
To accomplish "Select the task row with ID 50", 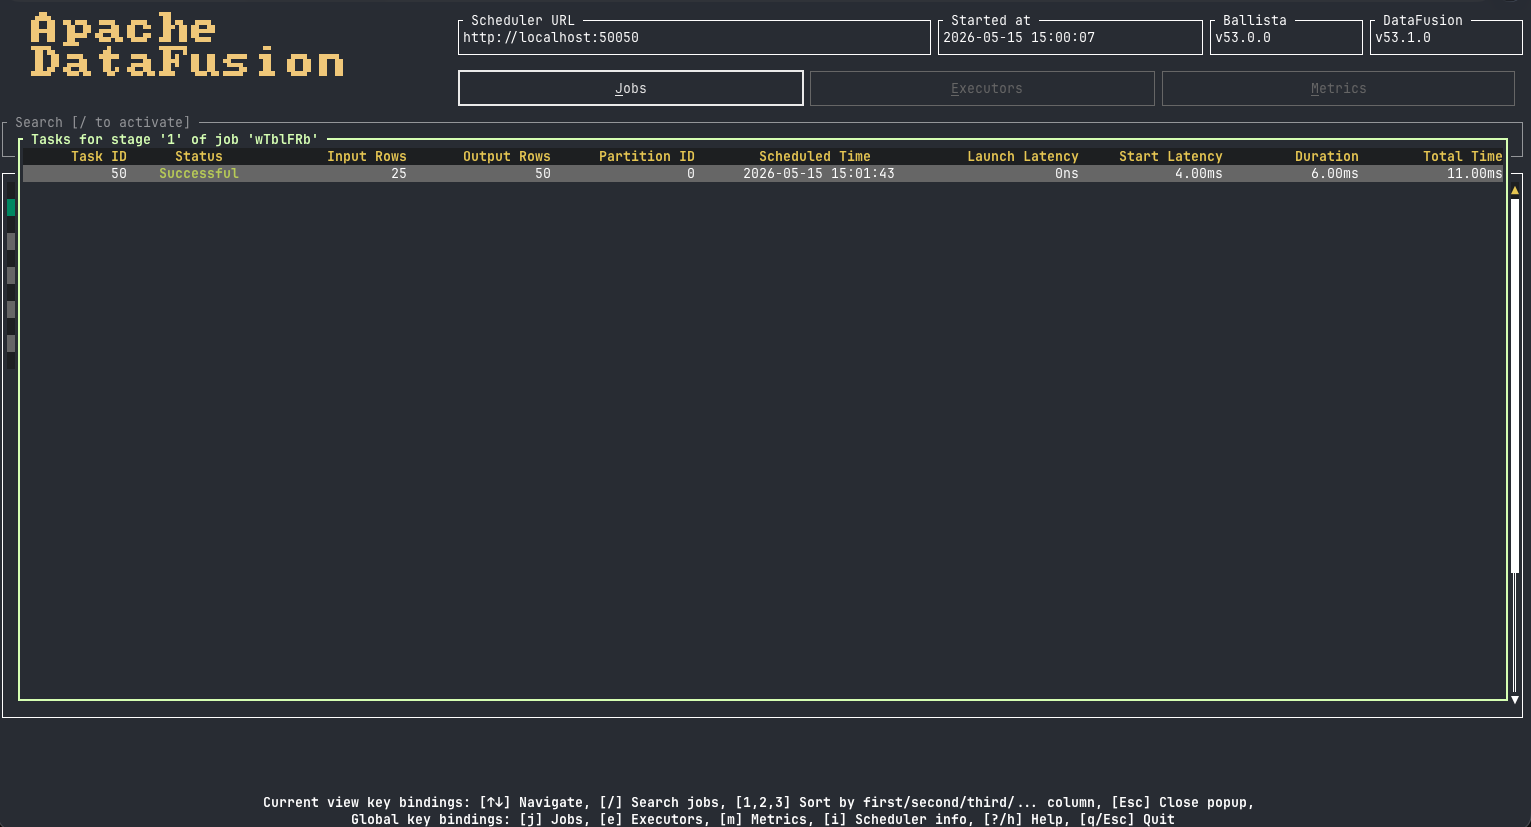I will tap(763, 173).
